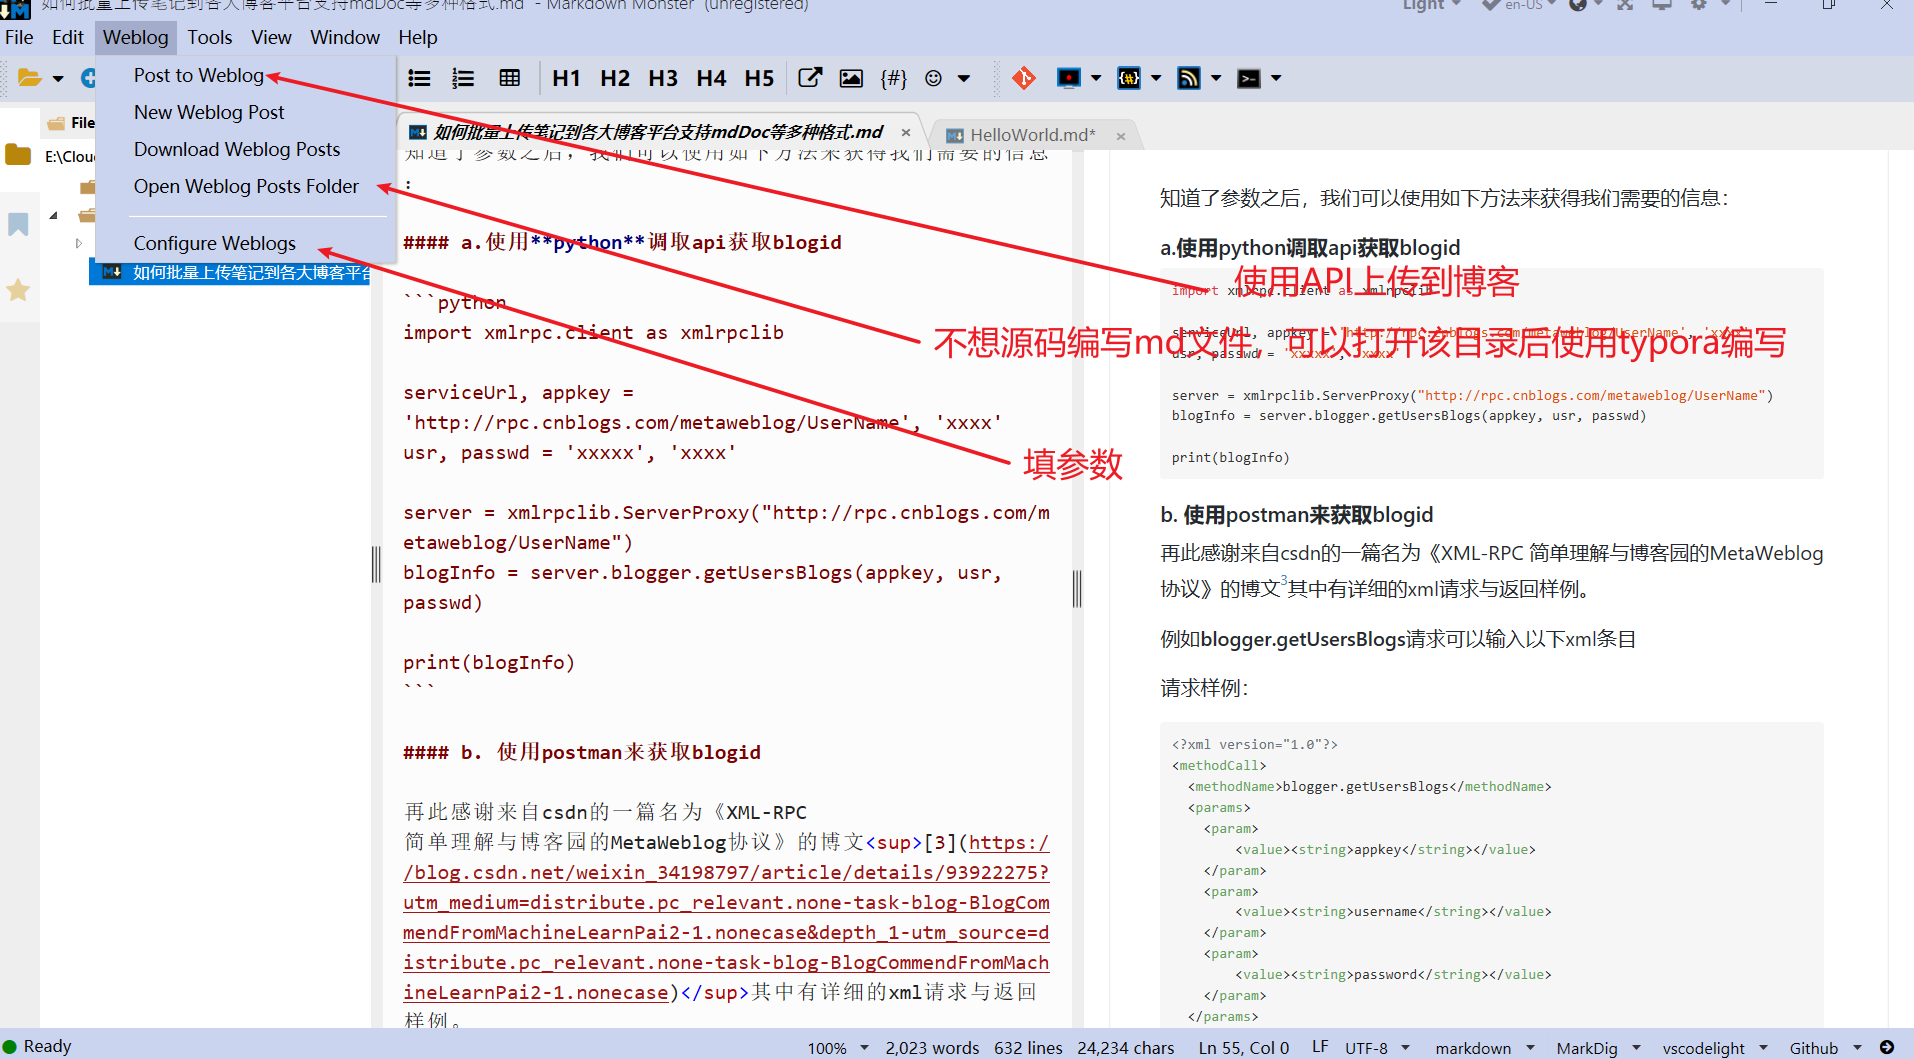Image resolution: width=1914 pixels, height=1059 pixels.
Task: Apply H3 heading format
Action: pyautogui.click(x=663, y=78)
